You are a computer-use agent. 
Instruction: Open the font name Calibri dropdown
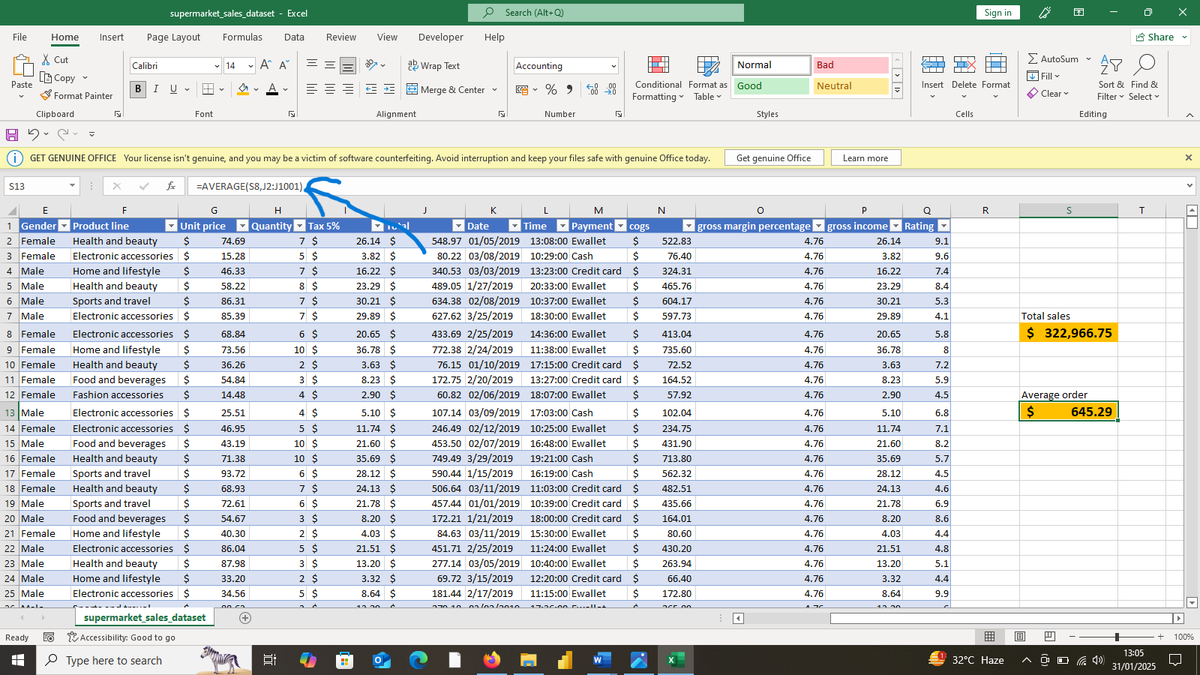click(218, 65)
